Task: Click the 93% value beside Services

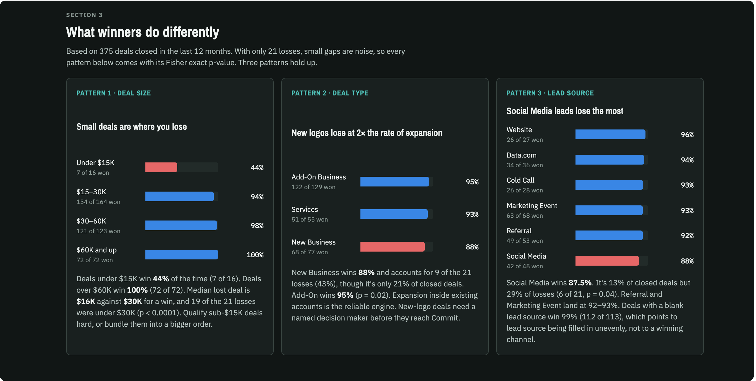Action: click(x=472, y=214)
